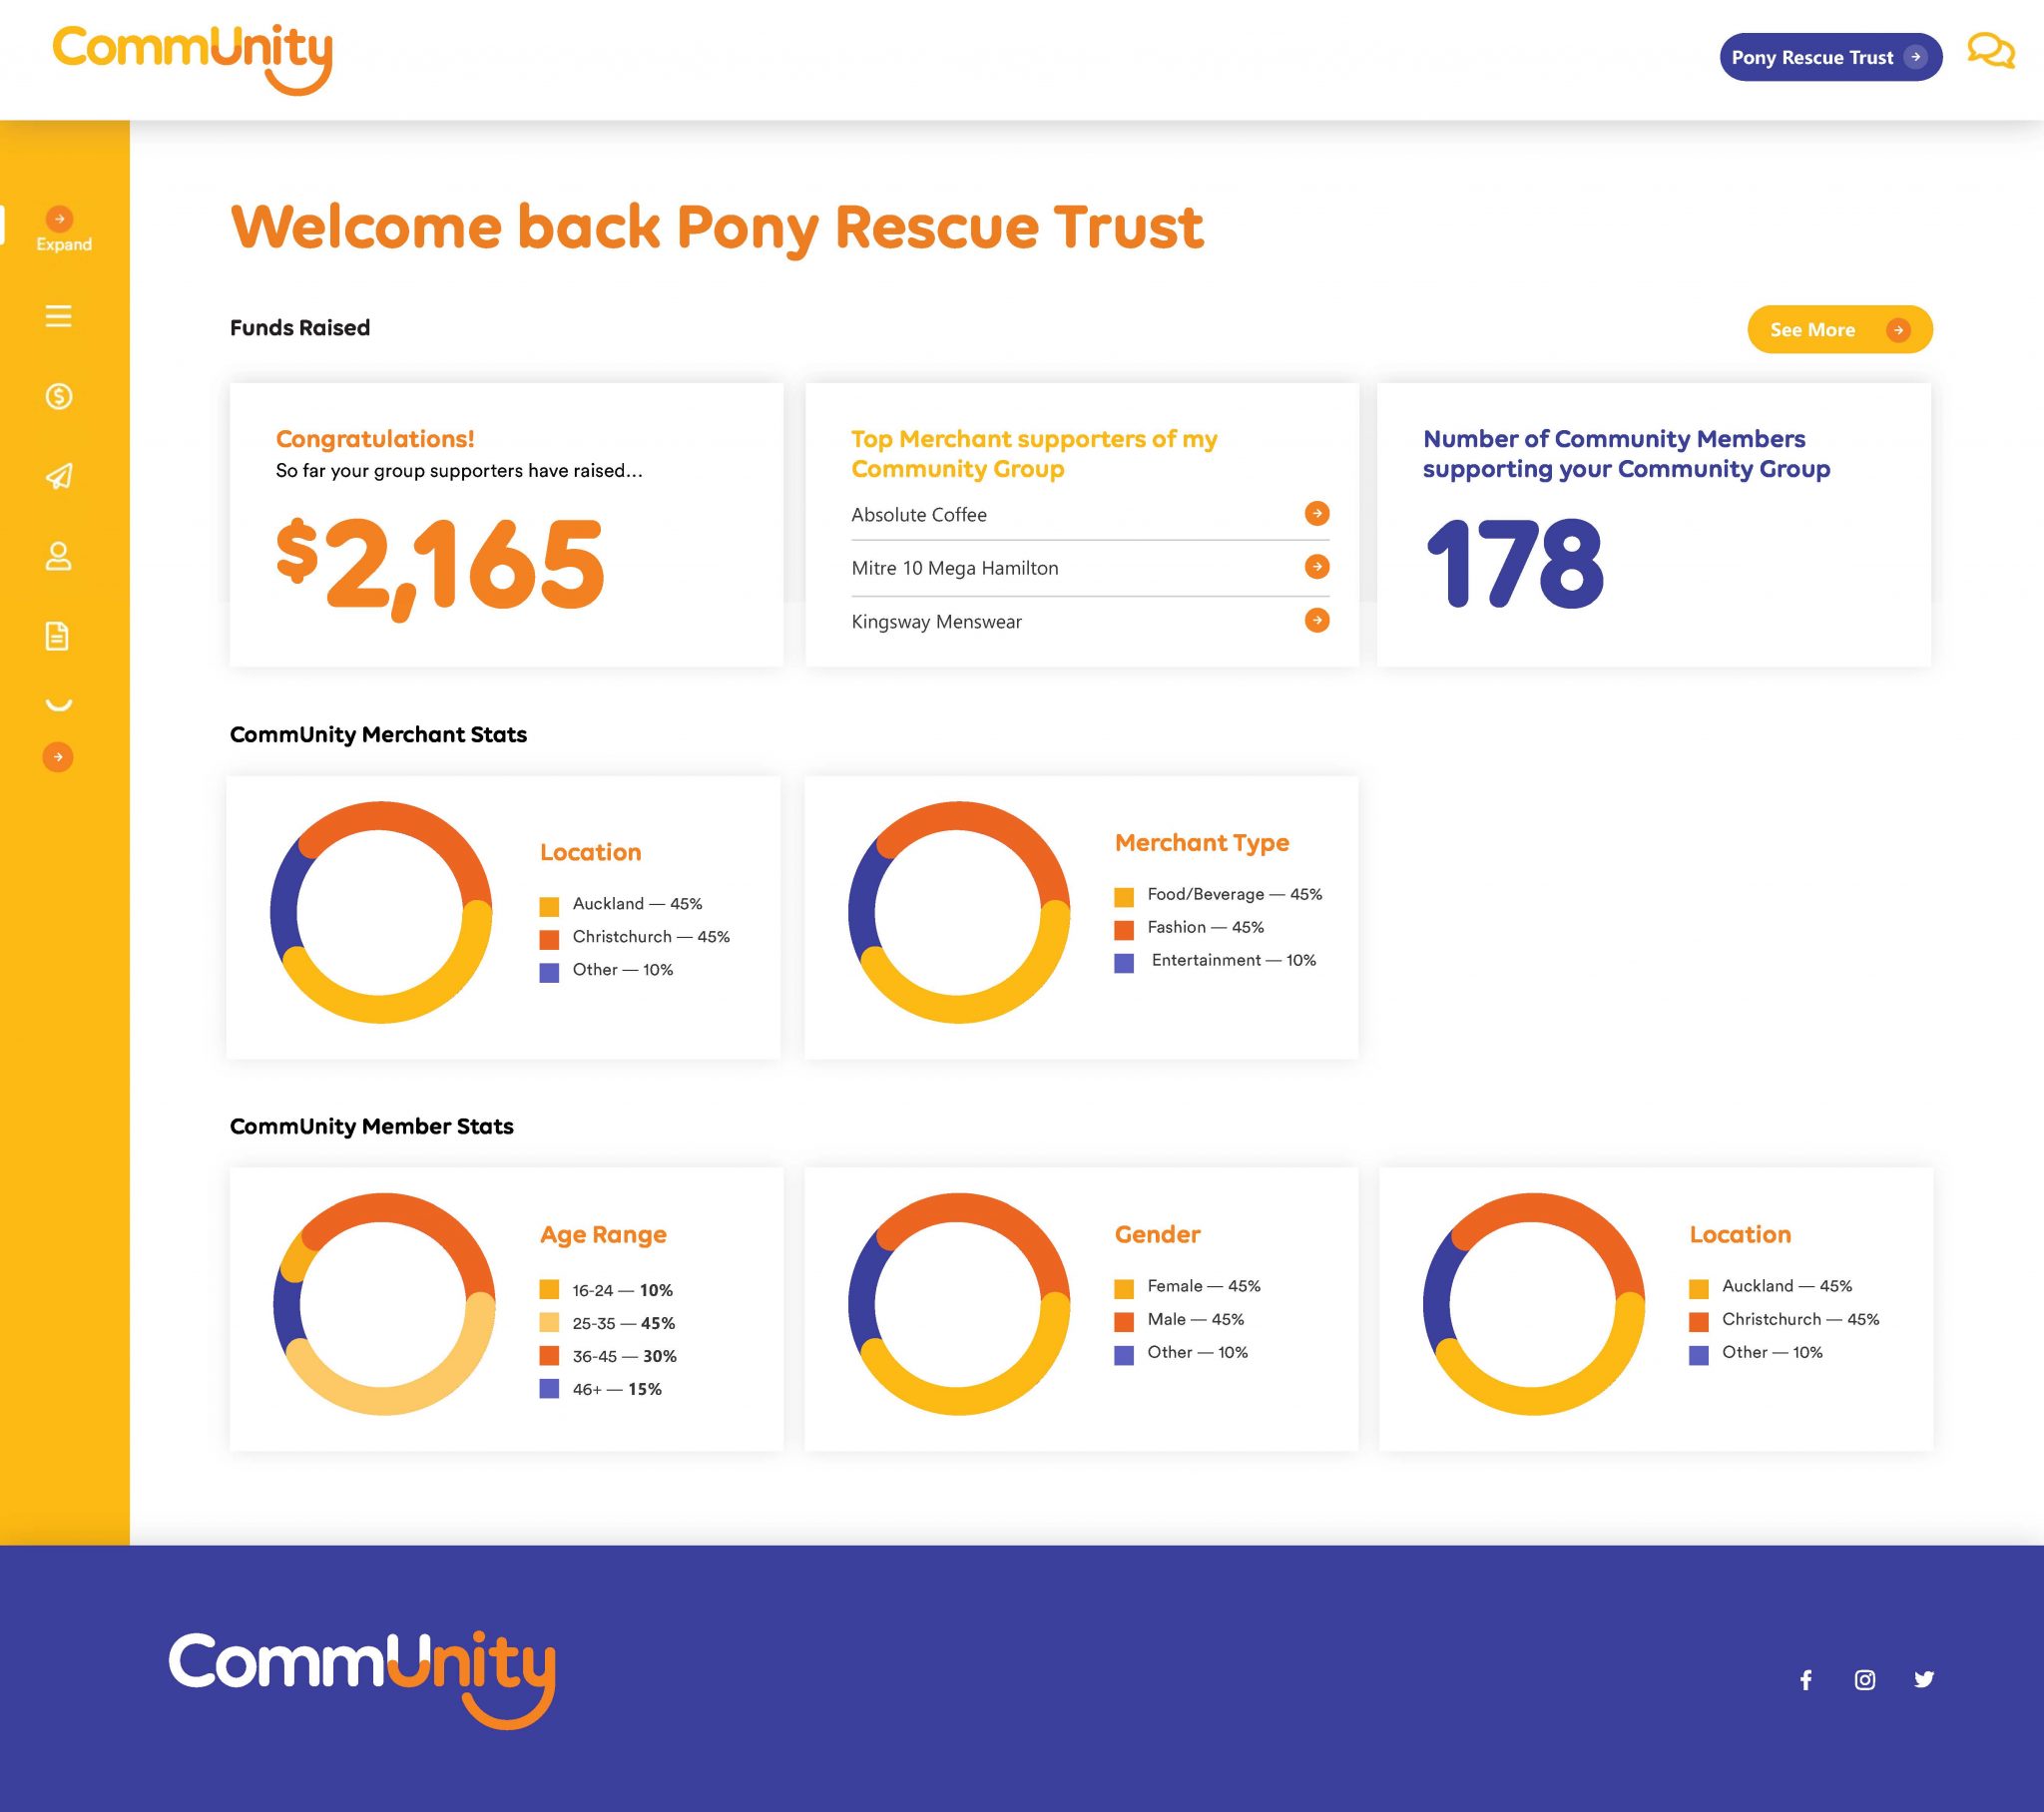This screenshot has width=2044, height=1812.
Task: Open the Pony Rescue Trust account button
Action: [1830, 57]
